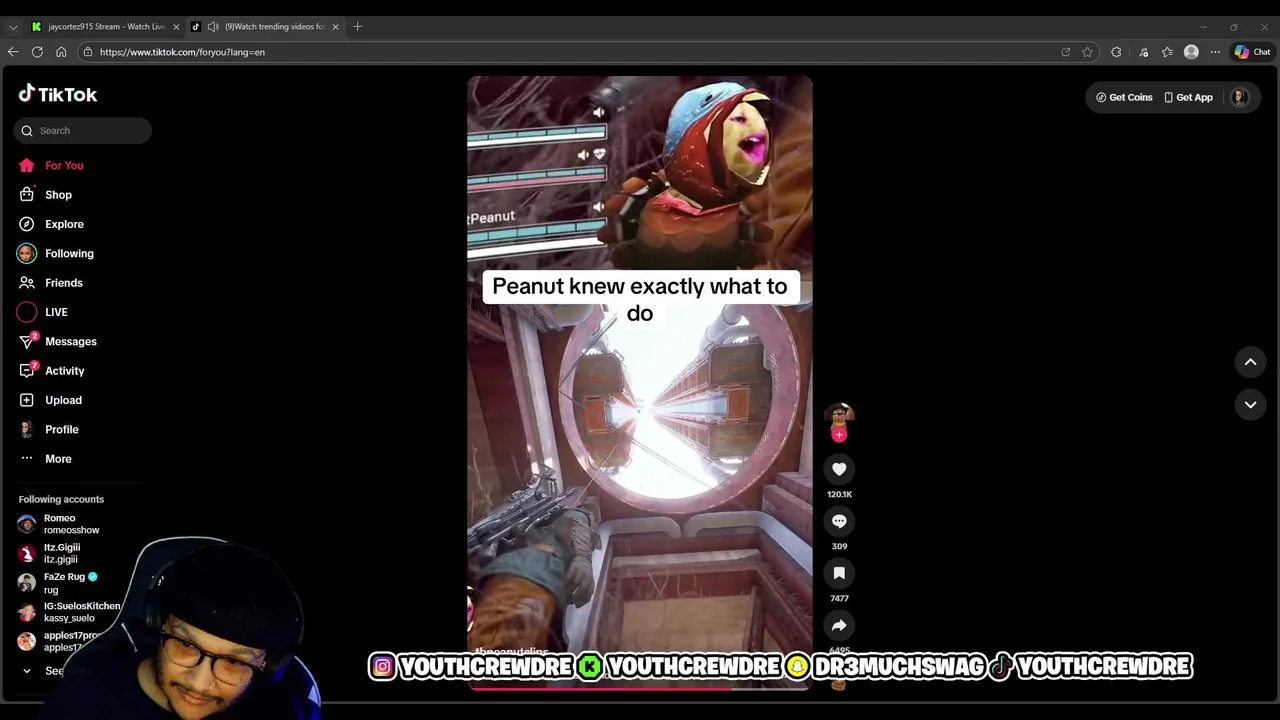Open the Shop page

45,195
